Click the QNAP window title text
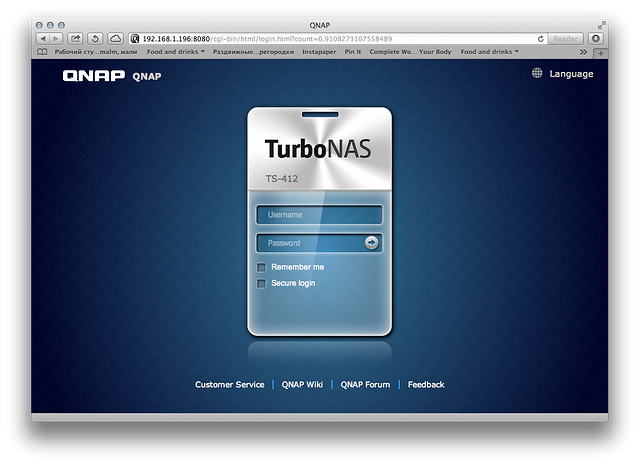This screenshot has height=466, width=640. point(320,25)
